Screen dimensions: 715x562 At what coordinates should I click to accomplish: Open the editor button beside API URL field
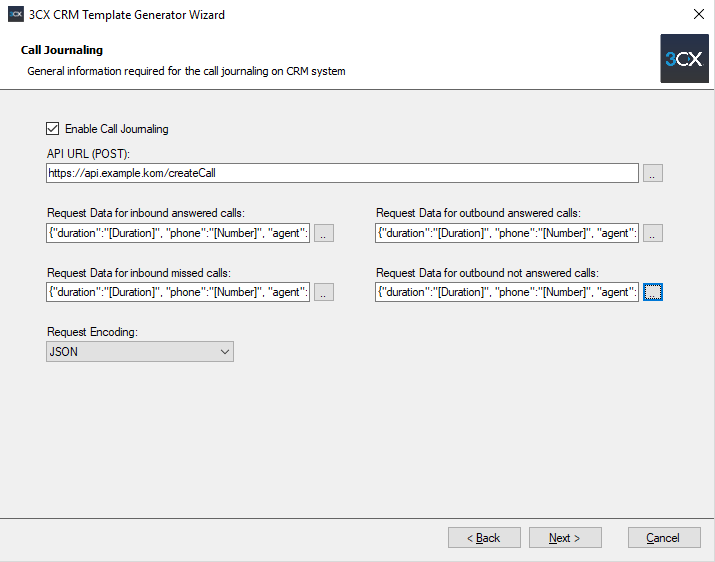[653, 173]
